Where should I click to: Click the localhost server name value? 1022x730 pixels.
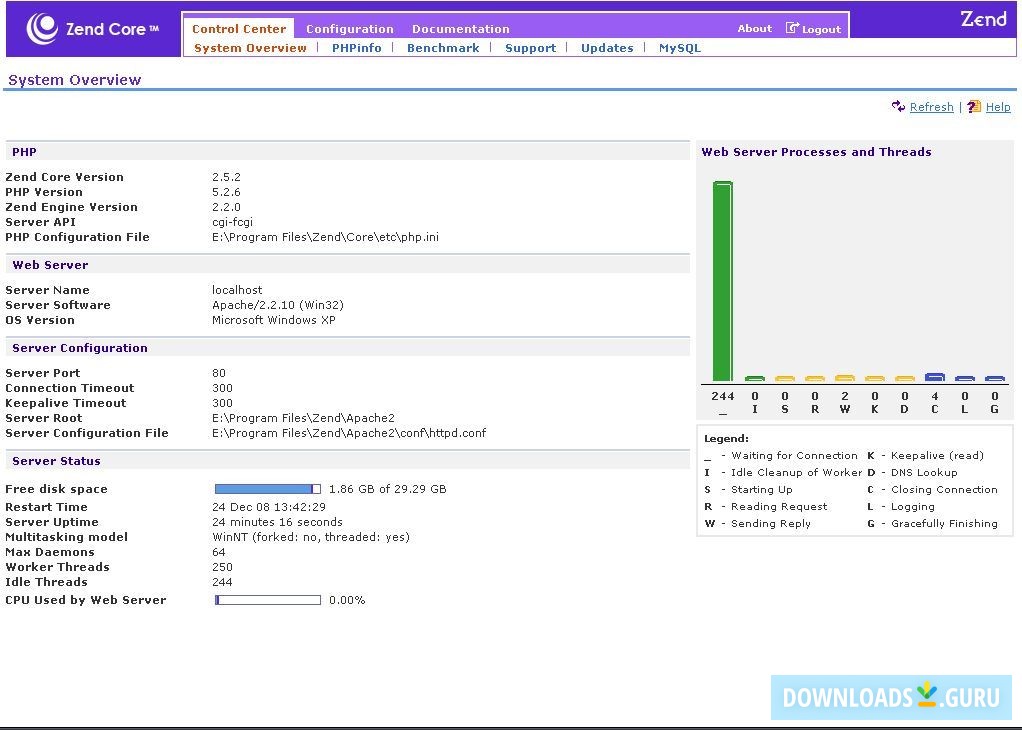(x=237, y=289)
